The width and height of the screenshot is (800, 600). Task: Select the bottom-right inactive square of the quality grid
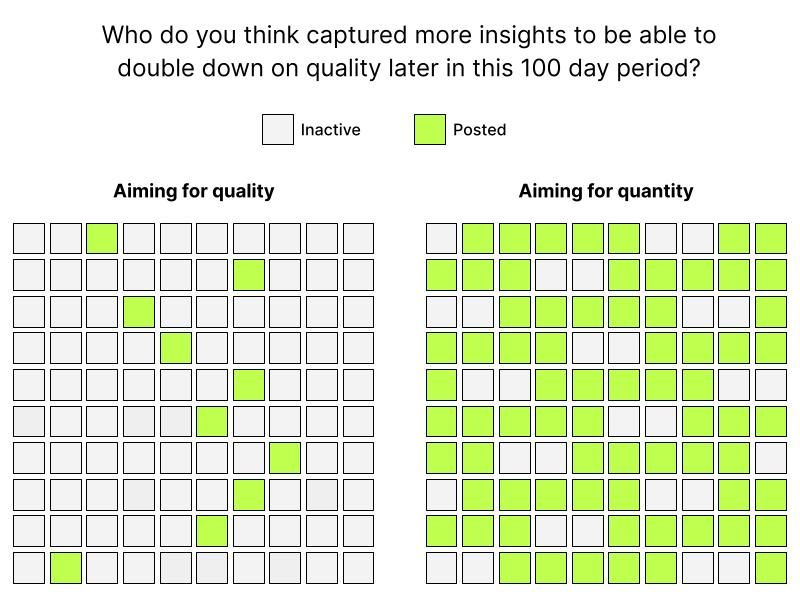coord(359,568)
